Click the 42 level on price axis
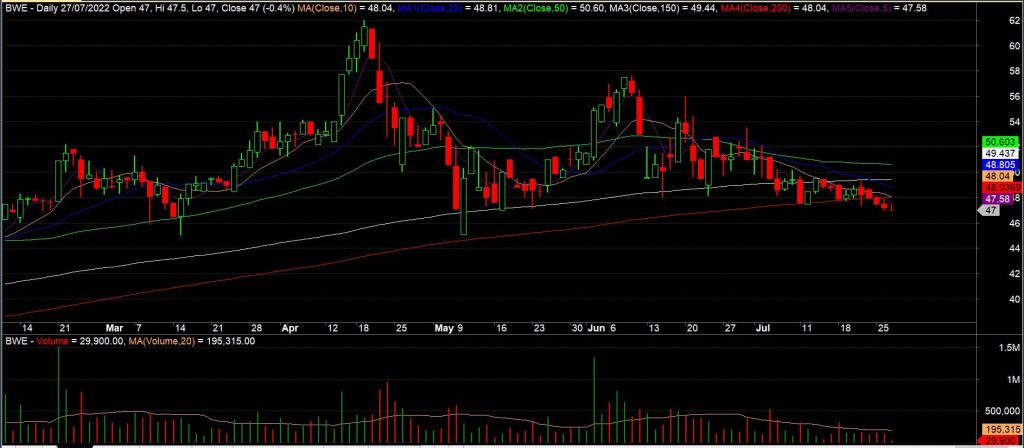 [x=1015, y=274]
